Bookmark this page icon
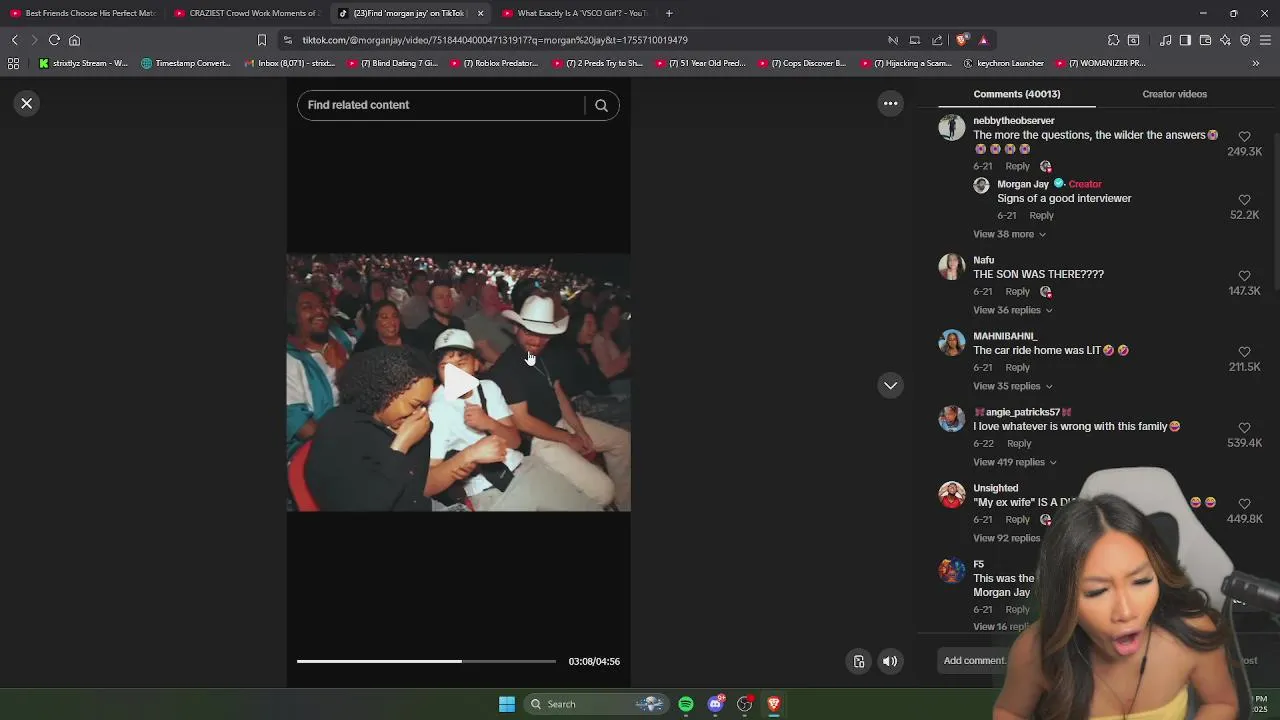 pos(262,40)
